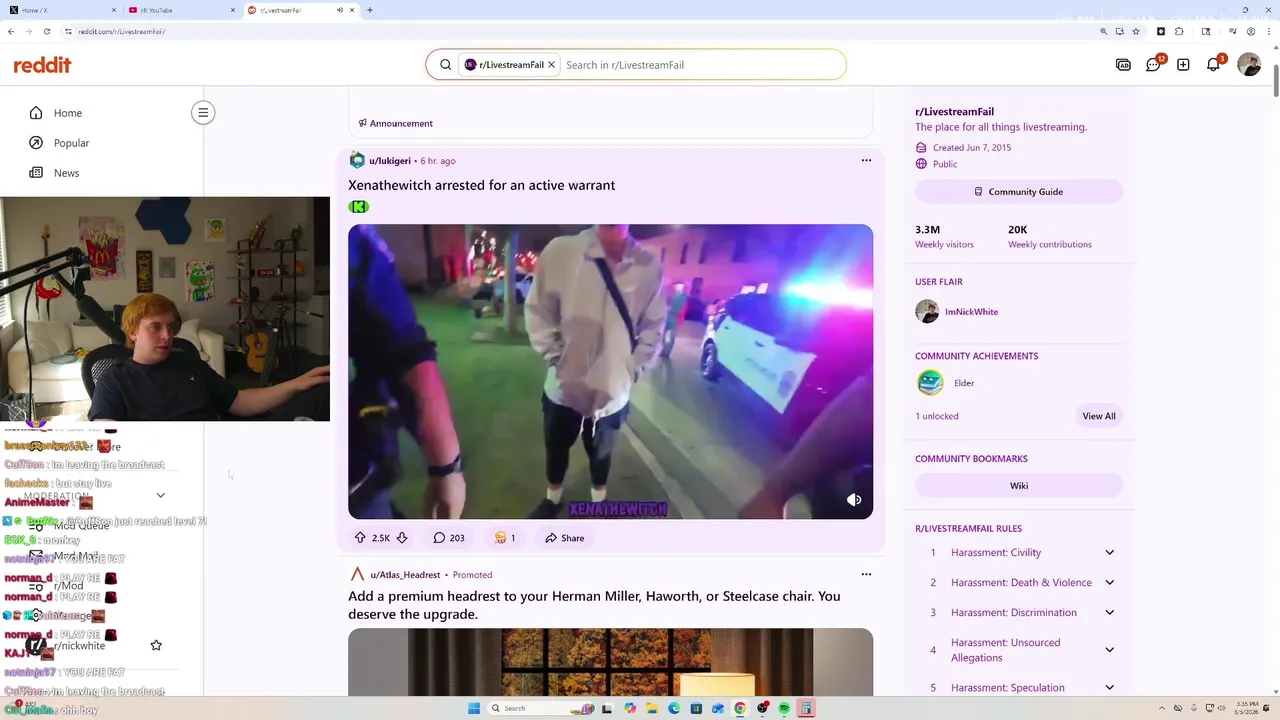Play the Xenathewitch arrest video
Screen dimensions: 1280x720
610,372
